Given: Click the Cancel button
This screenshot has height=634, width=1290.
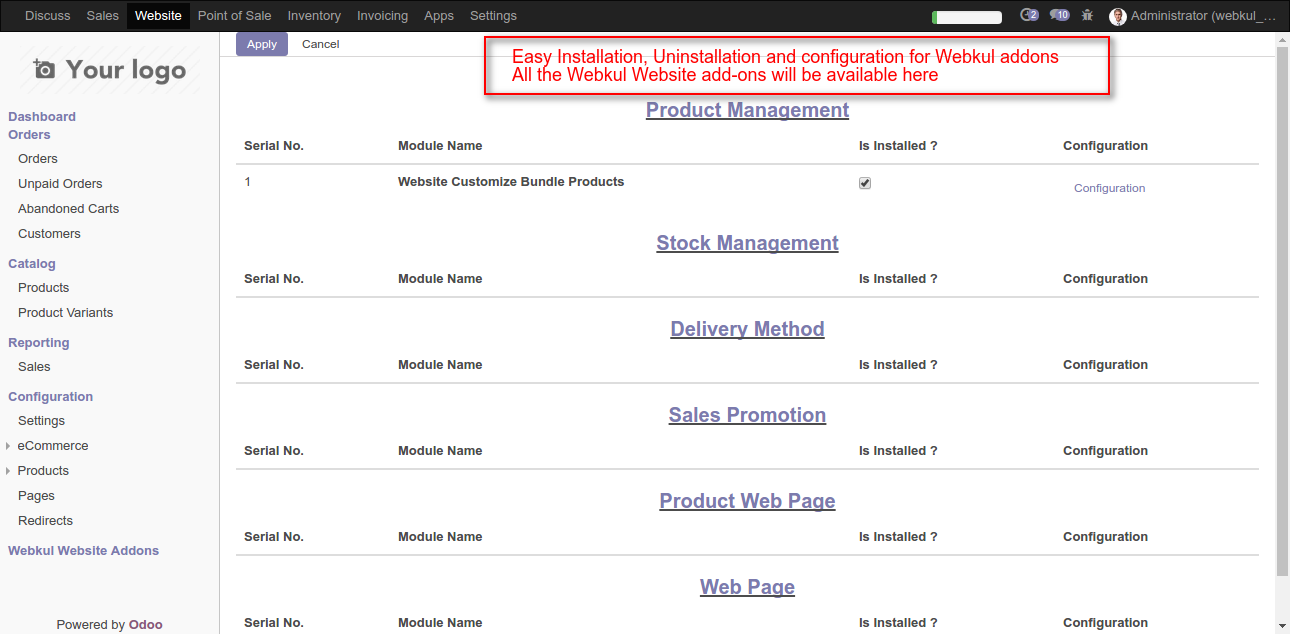Looking at the screenshot, I should 320,44.
